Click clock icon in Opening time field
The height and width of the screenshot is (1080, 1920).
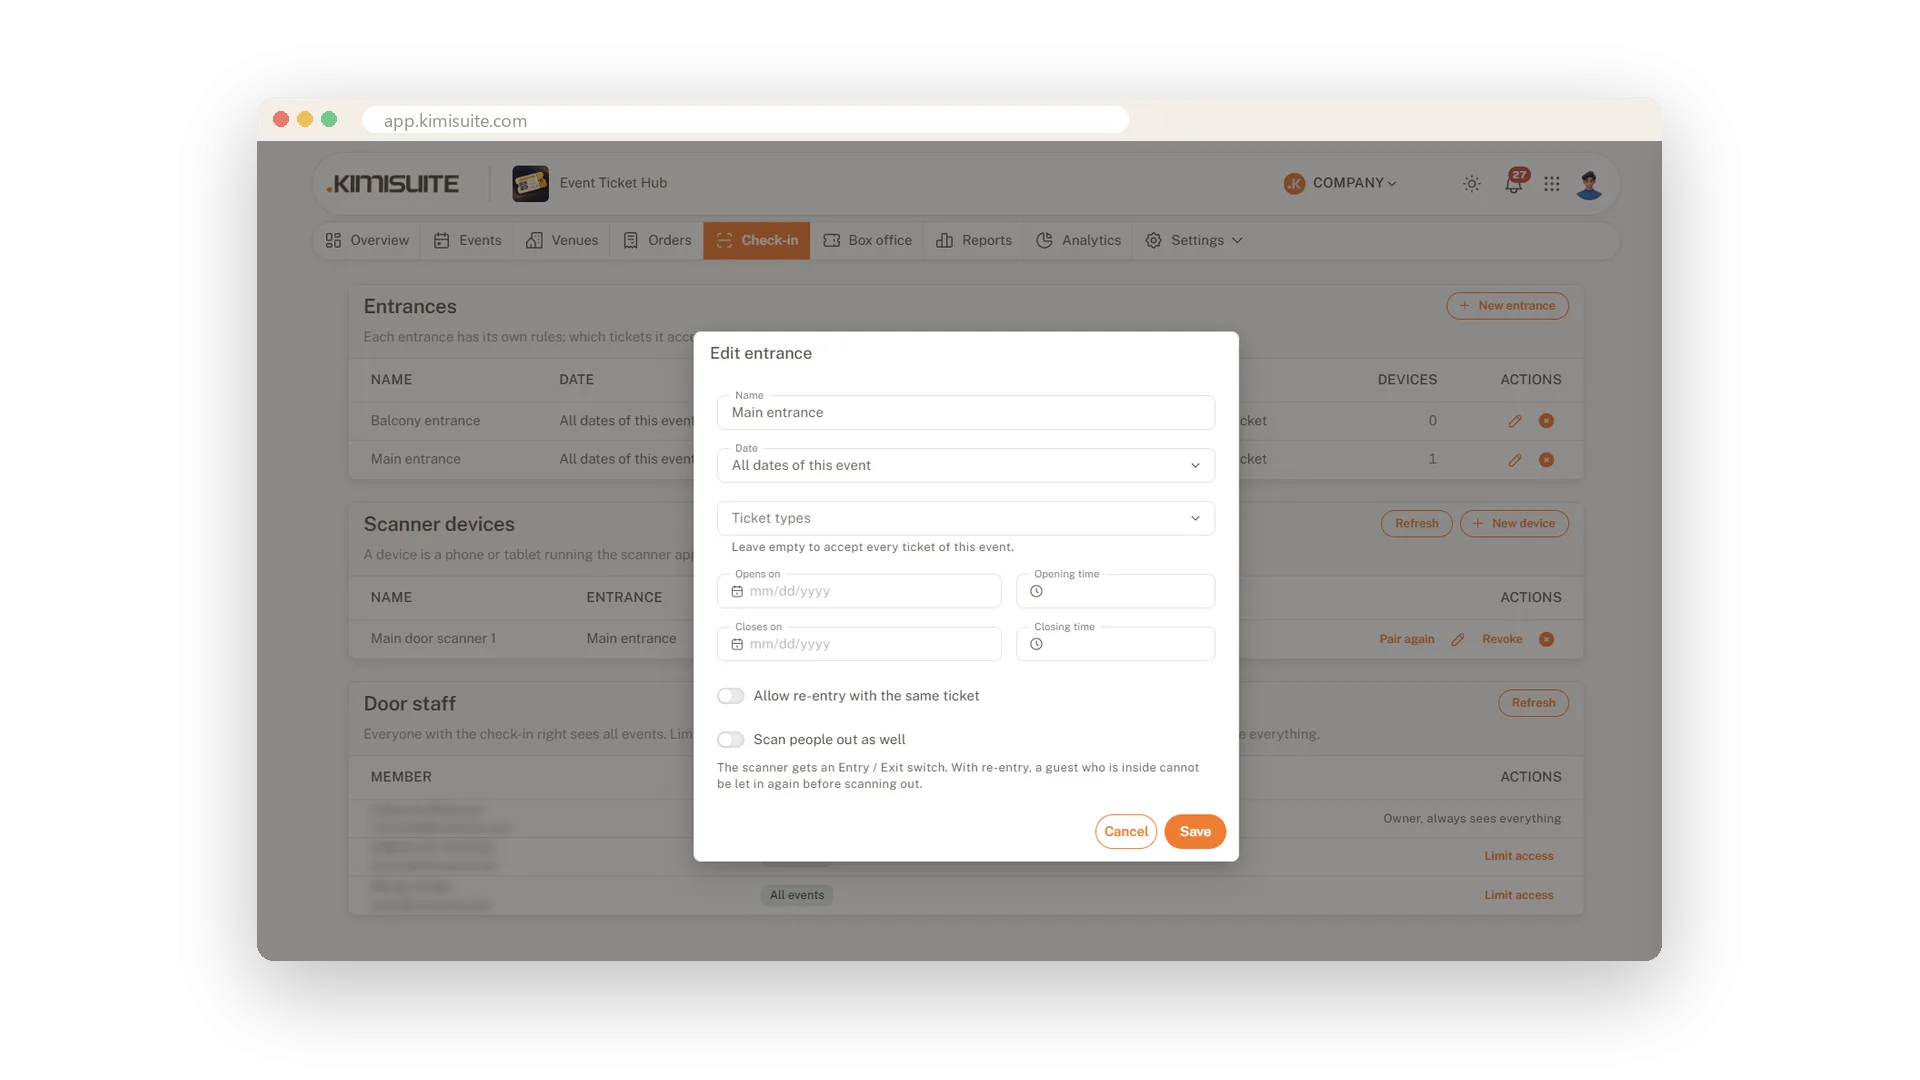point(1036,592)
